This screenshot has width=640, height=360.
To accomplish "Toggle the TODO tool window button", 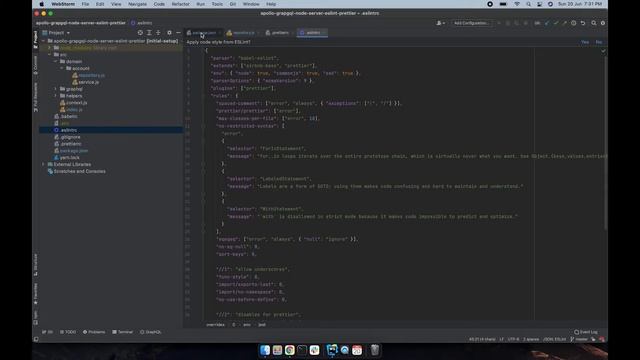I will tap(68, 332).
